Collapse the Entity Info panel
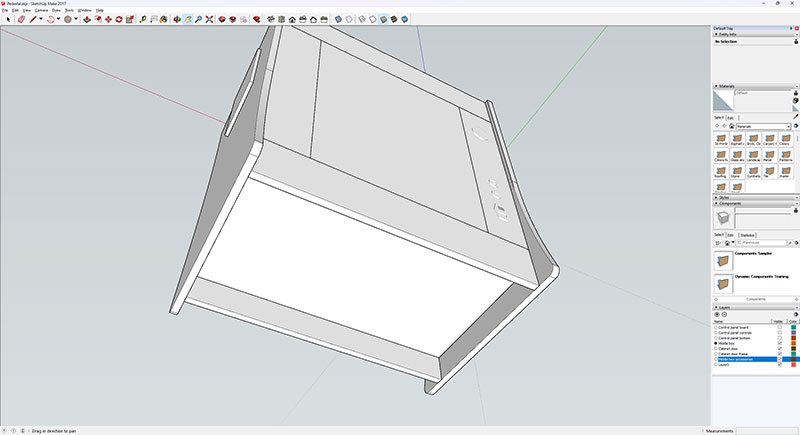The image size is (800, 435). click(x=716, y=34)
